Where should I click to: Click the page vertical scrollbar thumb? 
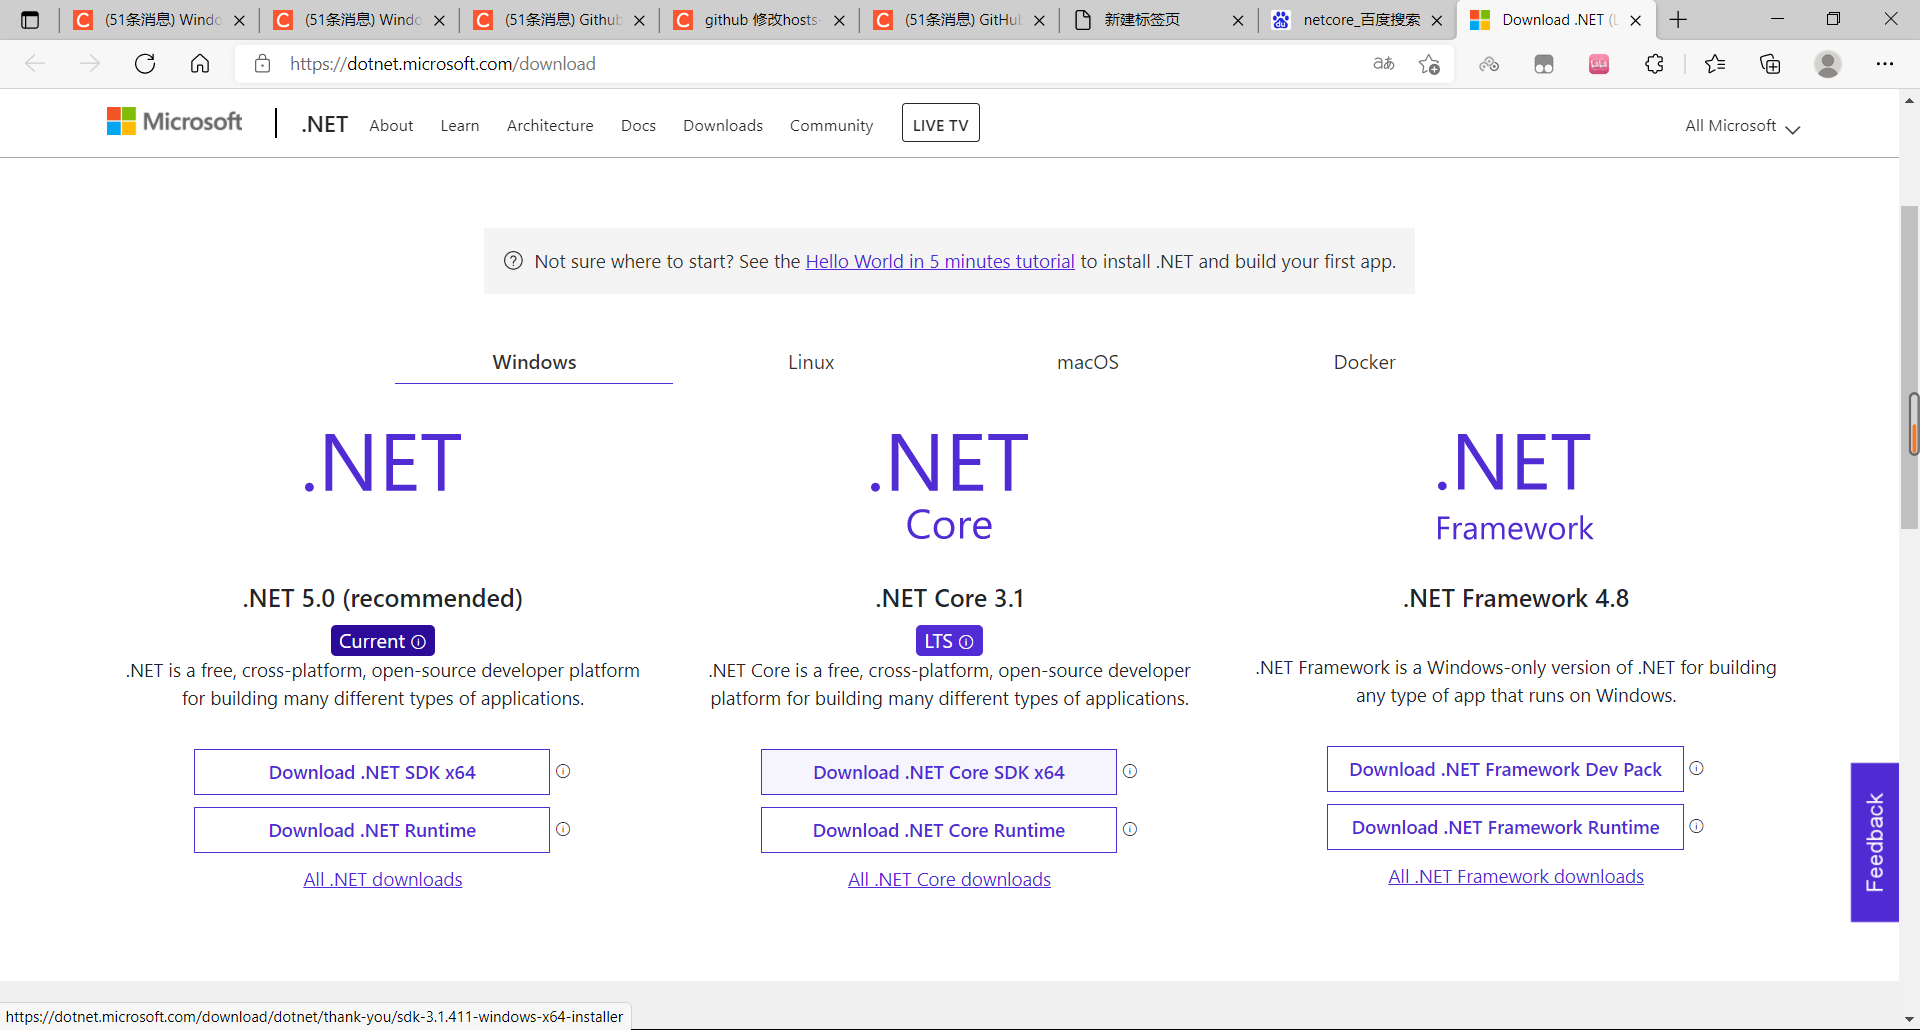tap(1909, 367)
